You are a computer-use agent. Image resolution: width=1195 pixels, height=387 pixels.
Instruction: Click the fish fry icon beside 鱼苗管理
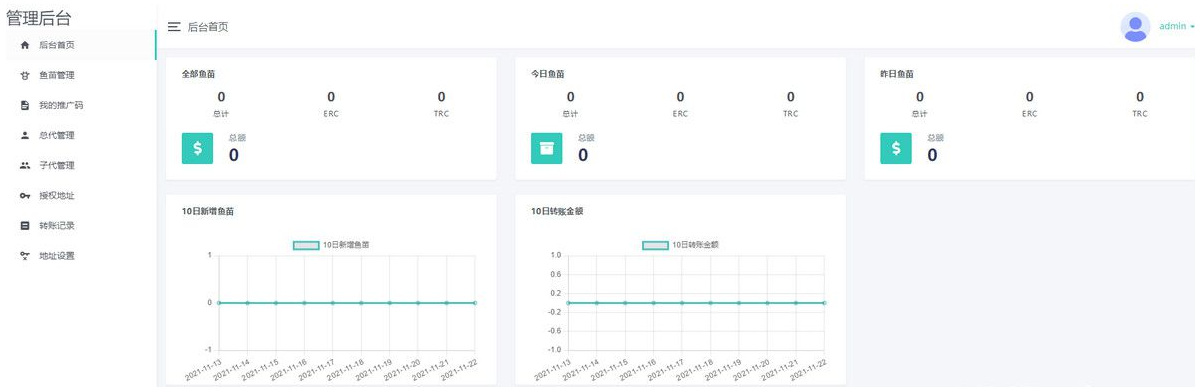[24, 75]
